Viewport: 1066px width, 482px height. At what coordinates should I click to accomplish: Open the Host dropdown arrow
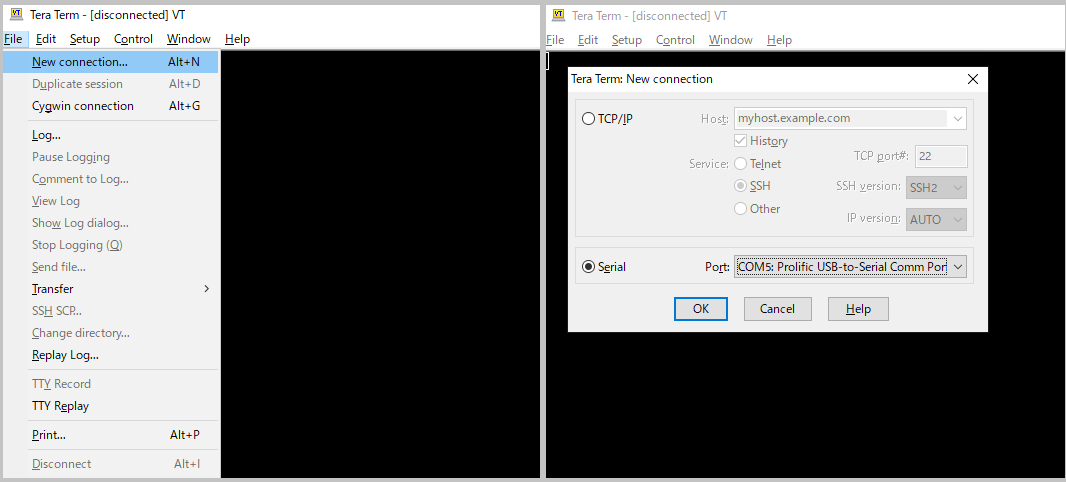[958, 118]
